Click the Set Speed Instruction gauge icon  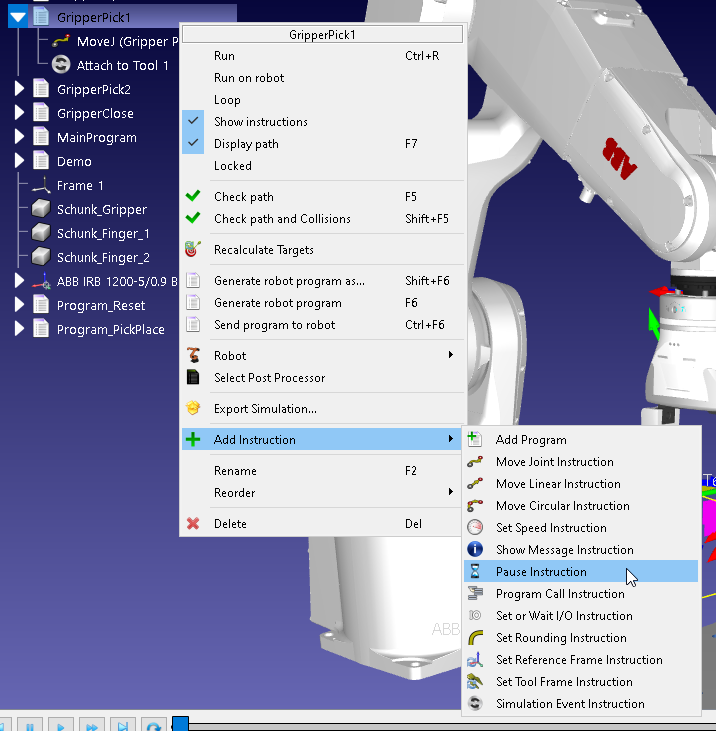475,527
